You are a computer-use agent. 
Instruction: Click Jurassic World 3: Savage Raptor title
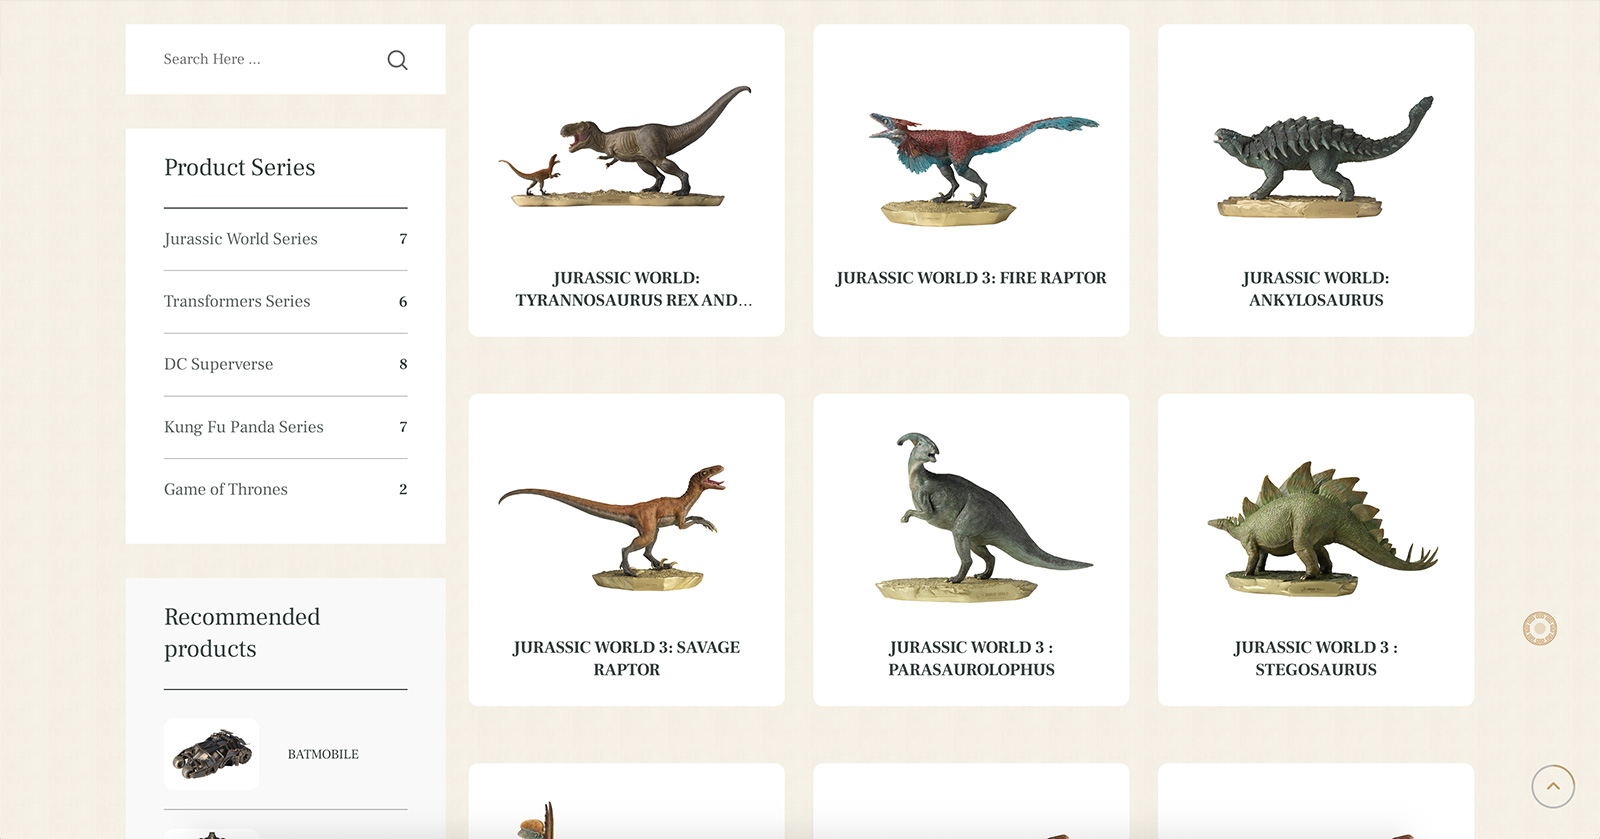click(x=627, y=659)
